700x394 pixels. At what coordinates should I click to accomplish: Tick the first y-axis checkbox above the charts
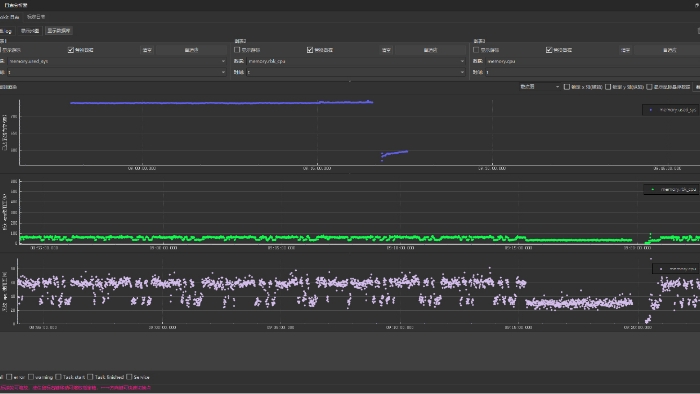coord(567,87)
